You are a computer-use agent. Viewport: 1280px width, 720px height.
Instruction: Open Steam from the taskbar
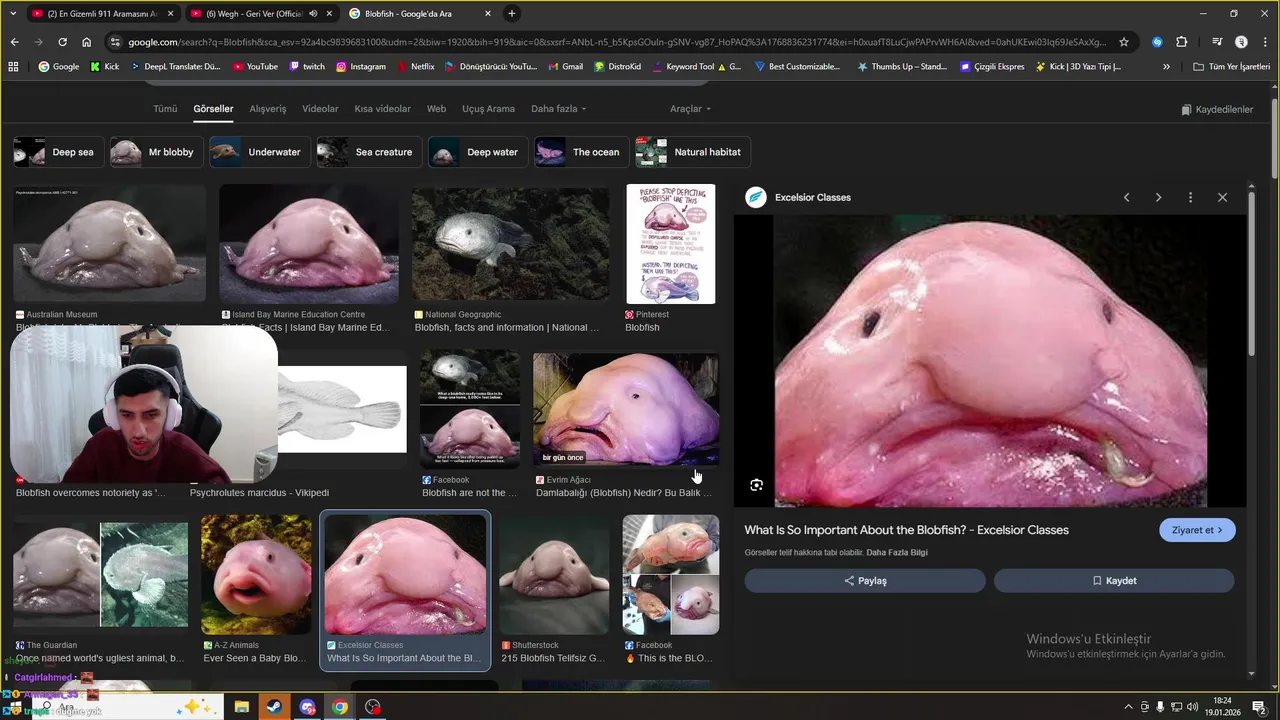point(274,707)
